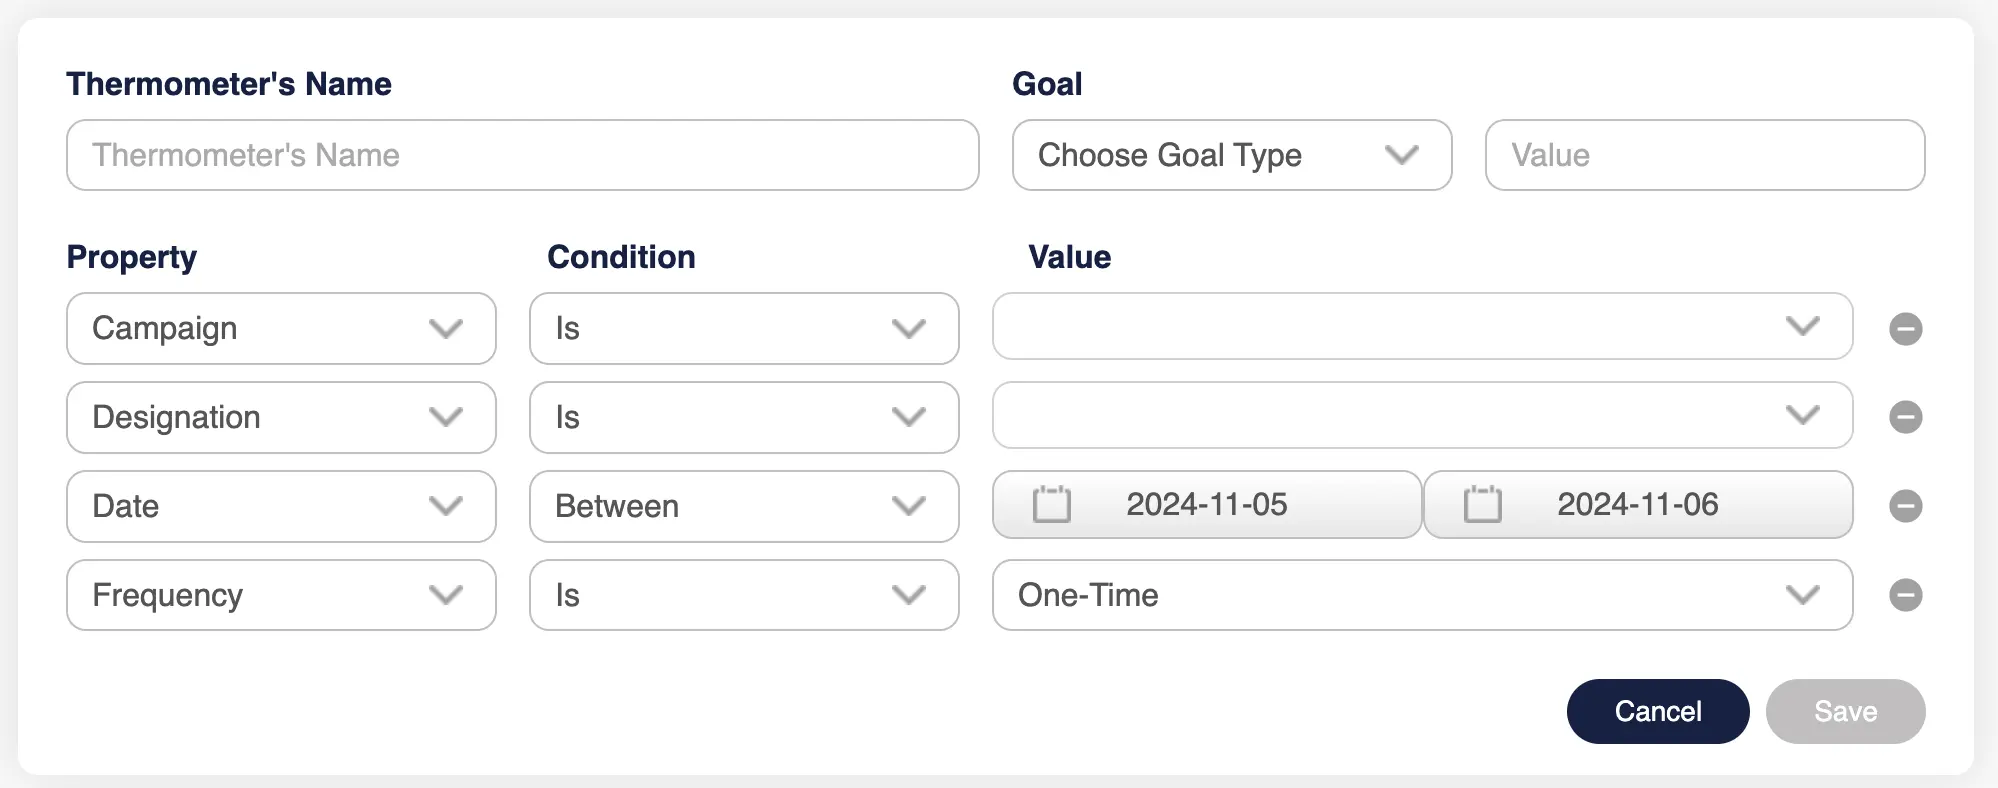Expand the Campaign value dropdown

pyautogui.click(x=1421, y=326)
